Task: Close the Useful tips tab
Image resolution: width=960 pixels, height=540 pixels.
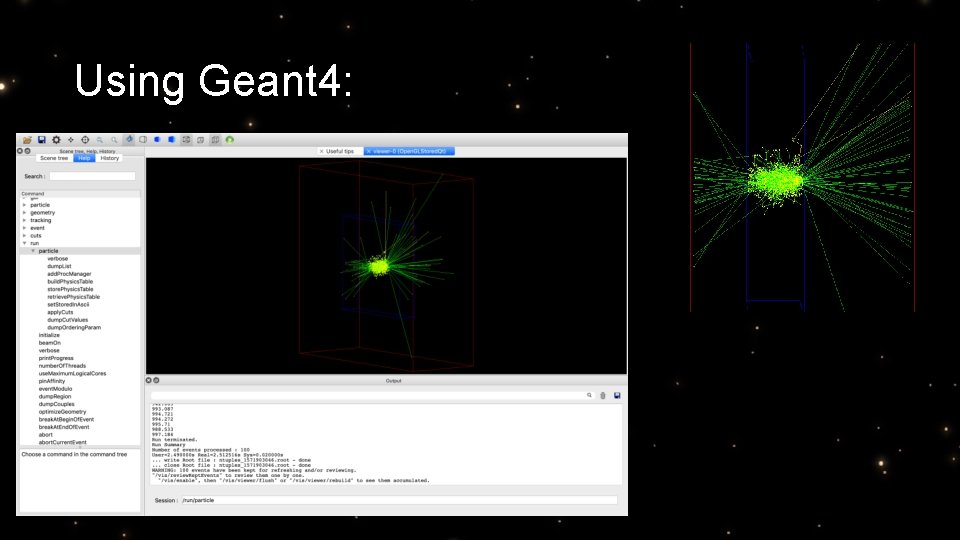Action: coord(321,151)
